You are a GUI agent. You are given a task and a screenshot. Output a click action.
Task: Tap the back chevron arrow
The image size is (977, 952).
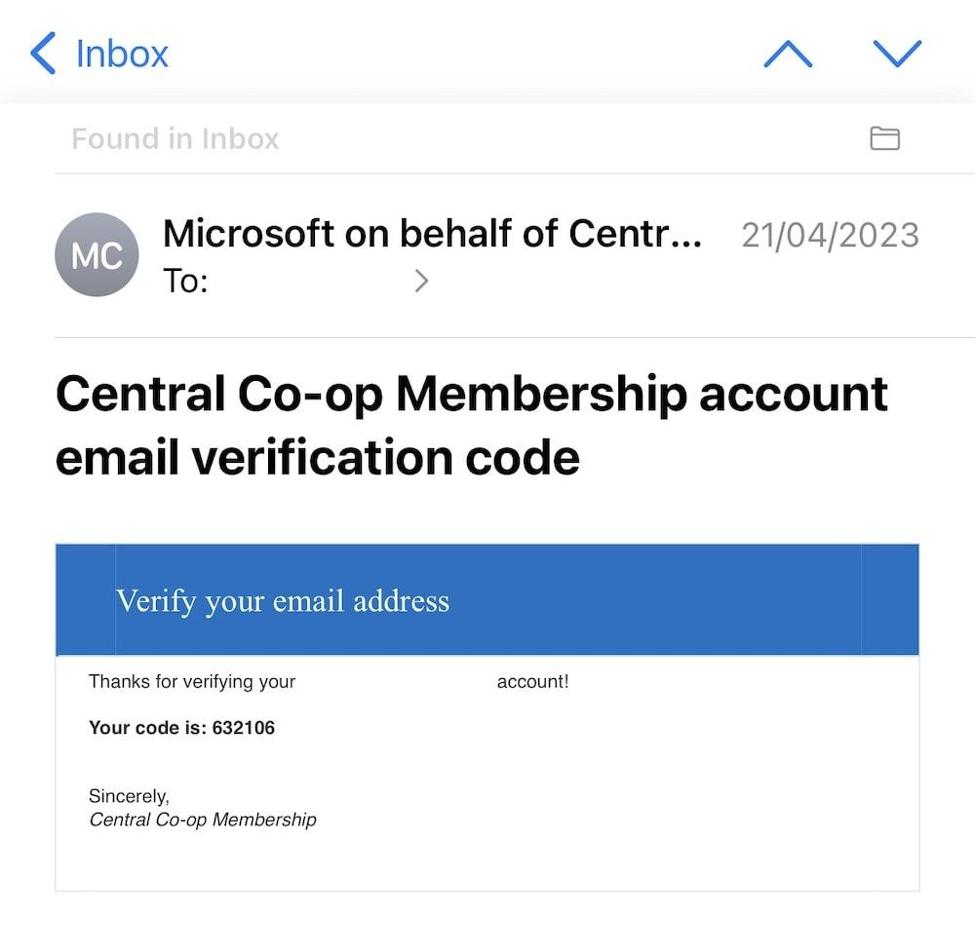click(x=43, y=53)
